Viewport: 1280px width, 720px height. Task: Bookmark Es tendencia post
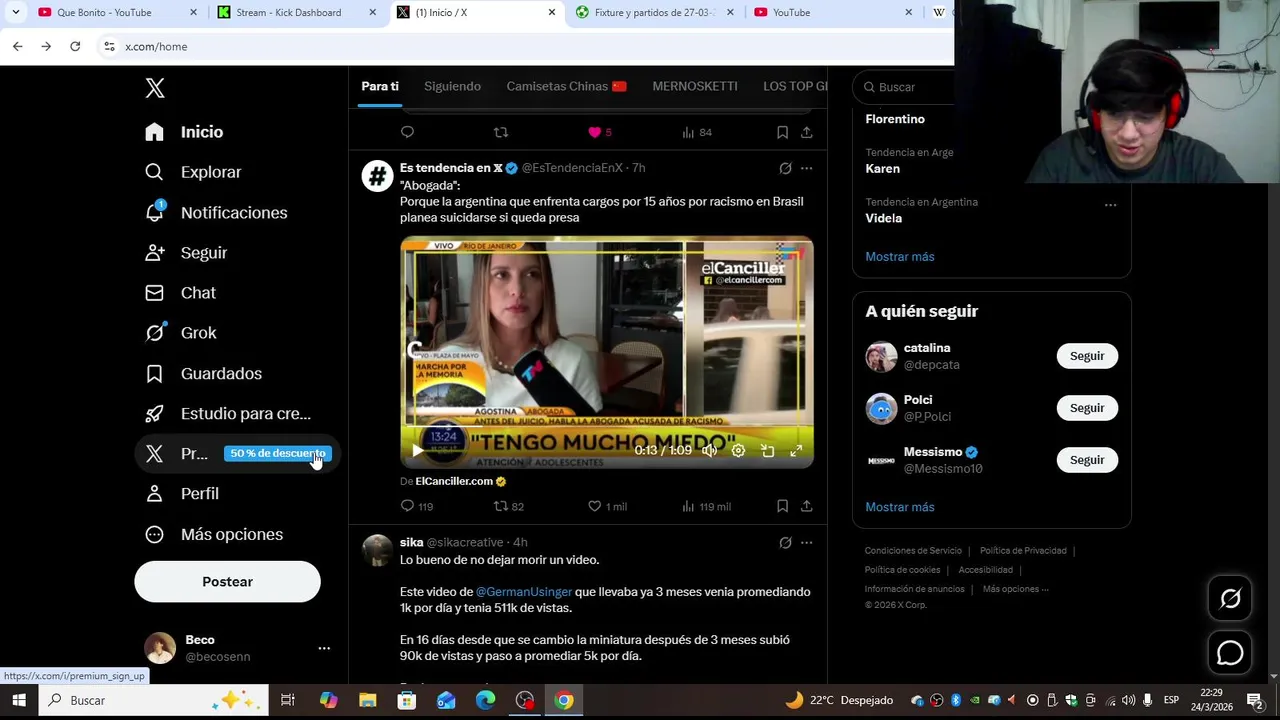[x=782, y=507]
